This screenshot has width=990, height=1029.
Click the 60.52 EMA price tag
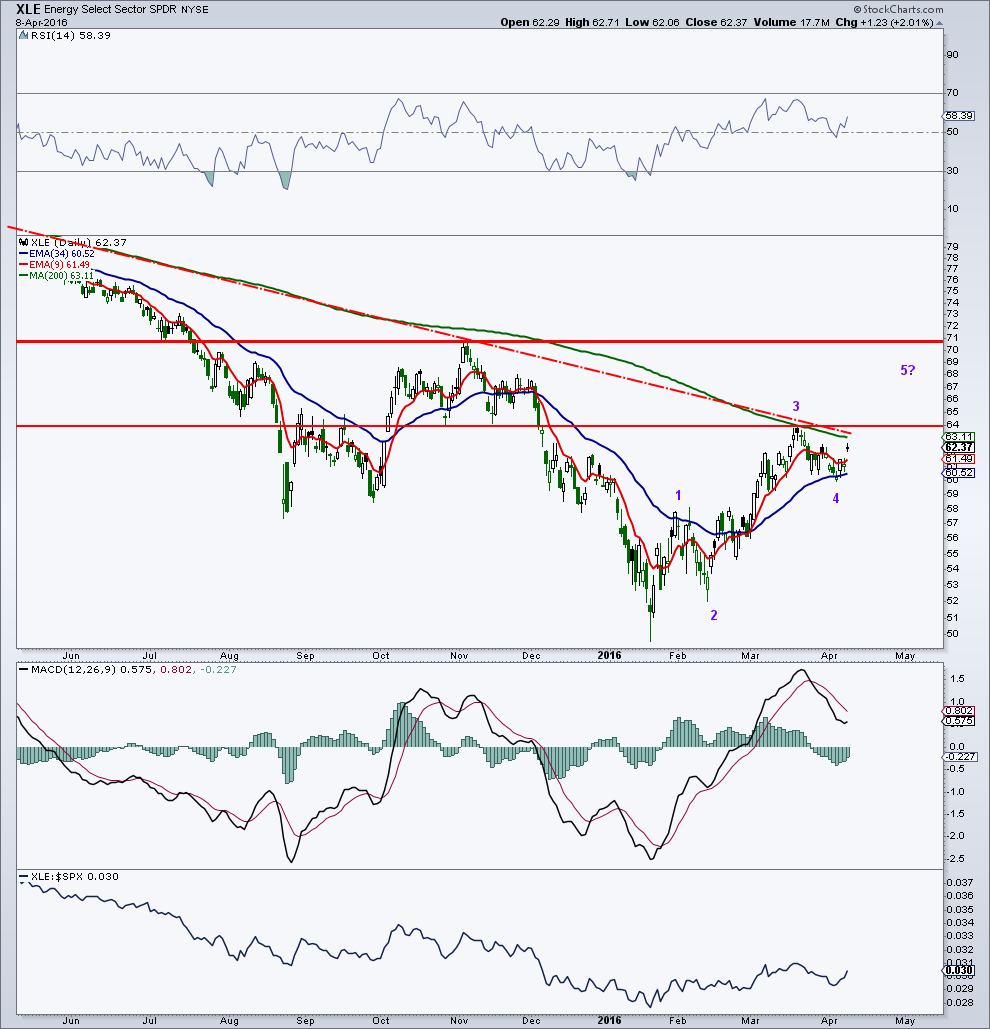[x=959, y=472]
